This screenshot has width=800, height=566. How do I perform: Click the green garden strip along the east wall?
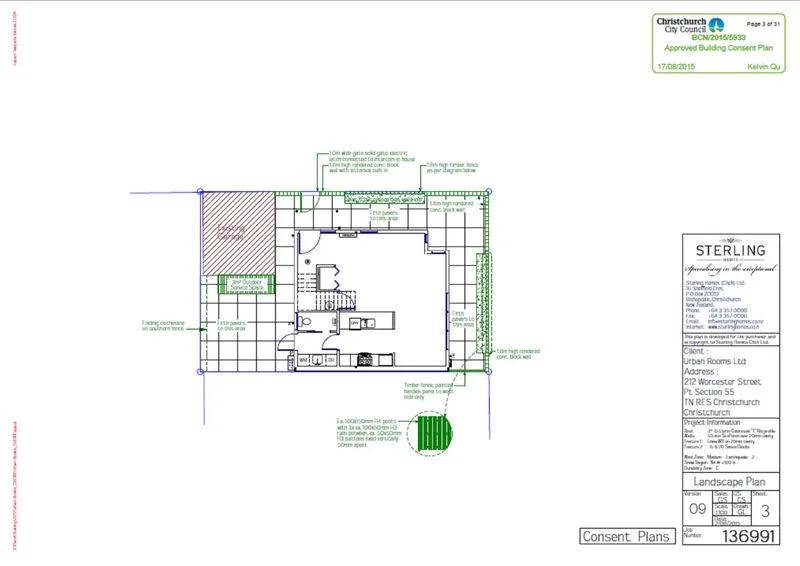click(x=482, y=303)
